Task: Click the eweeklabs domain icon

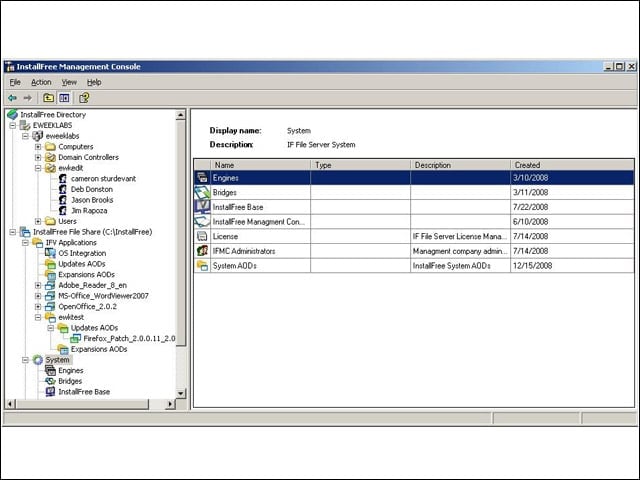Action: (38, 136)
